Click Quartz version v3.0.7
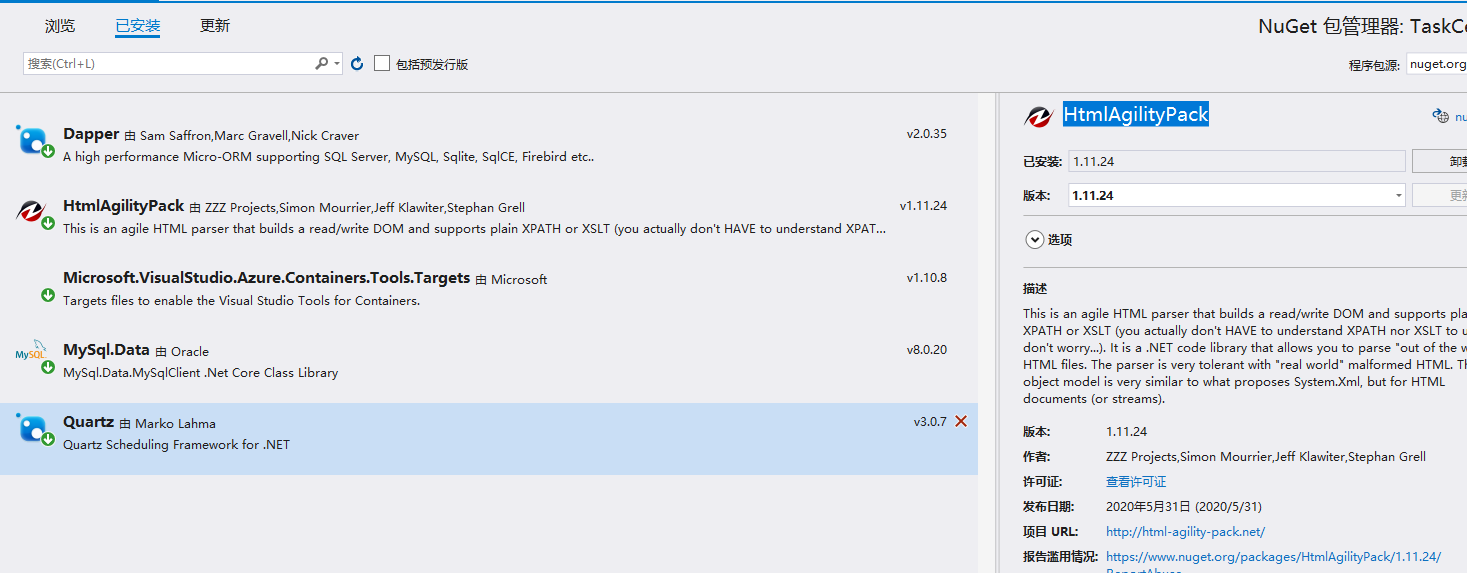The height and width of the screenshot is (573, 1467). 930,422
